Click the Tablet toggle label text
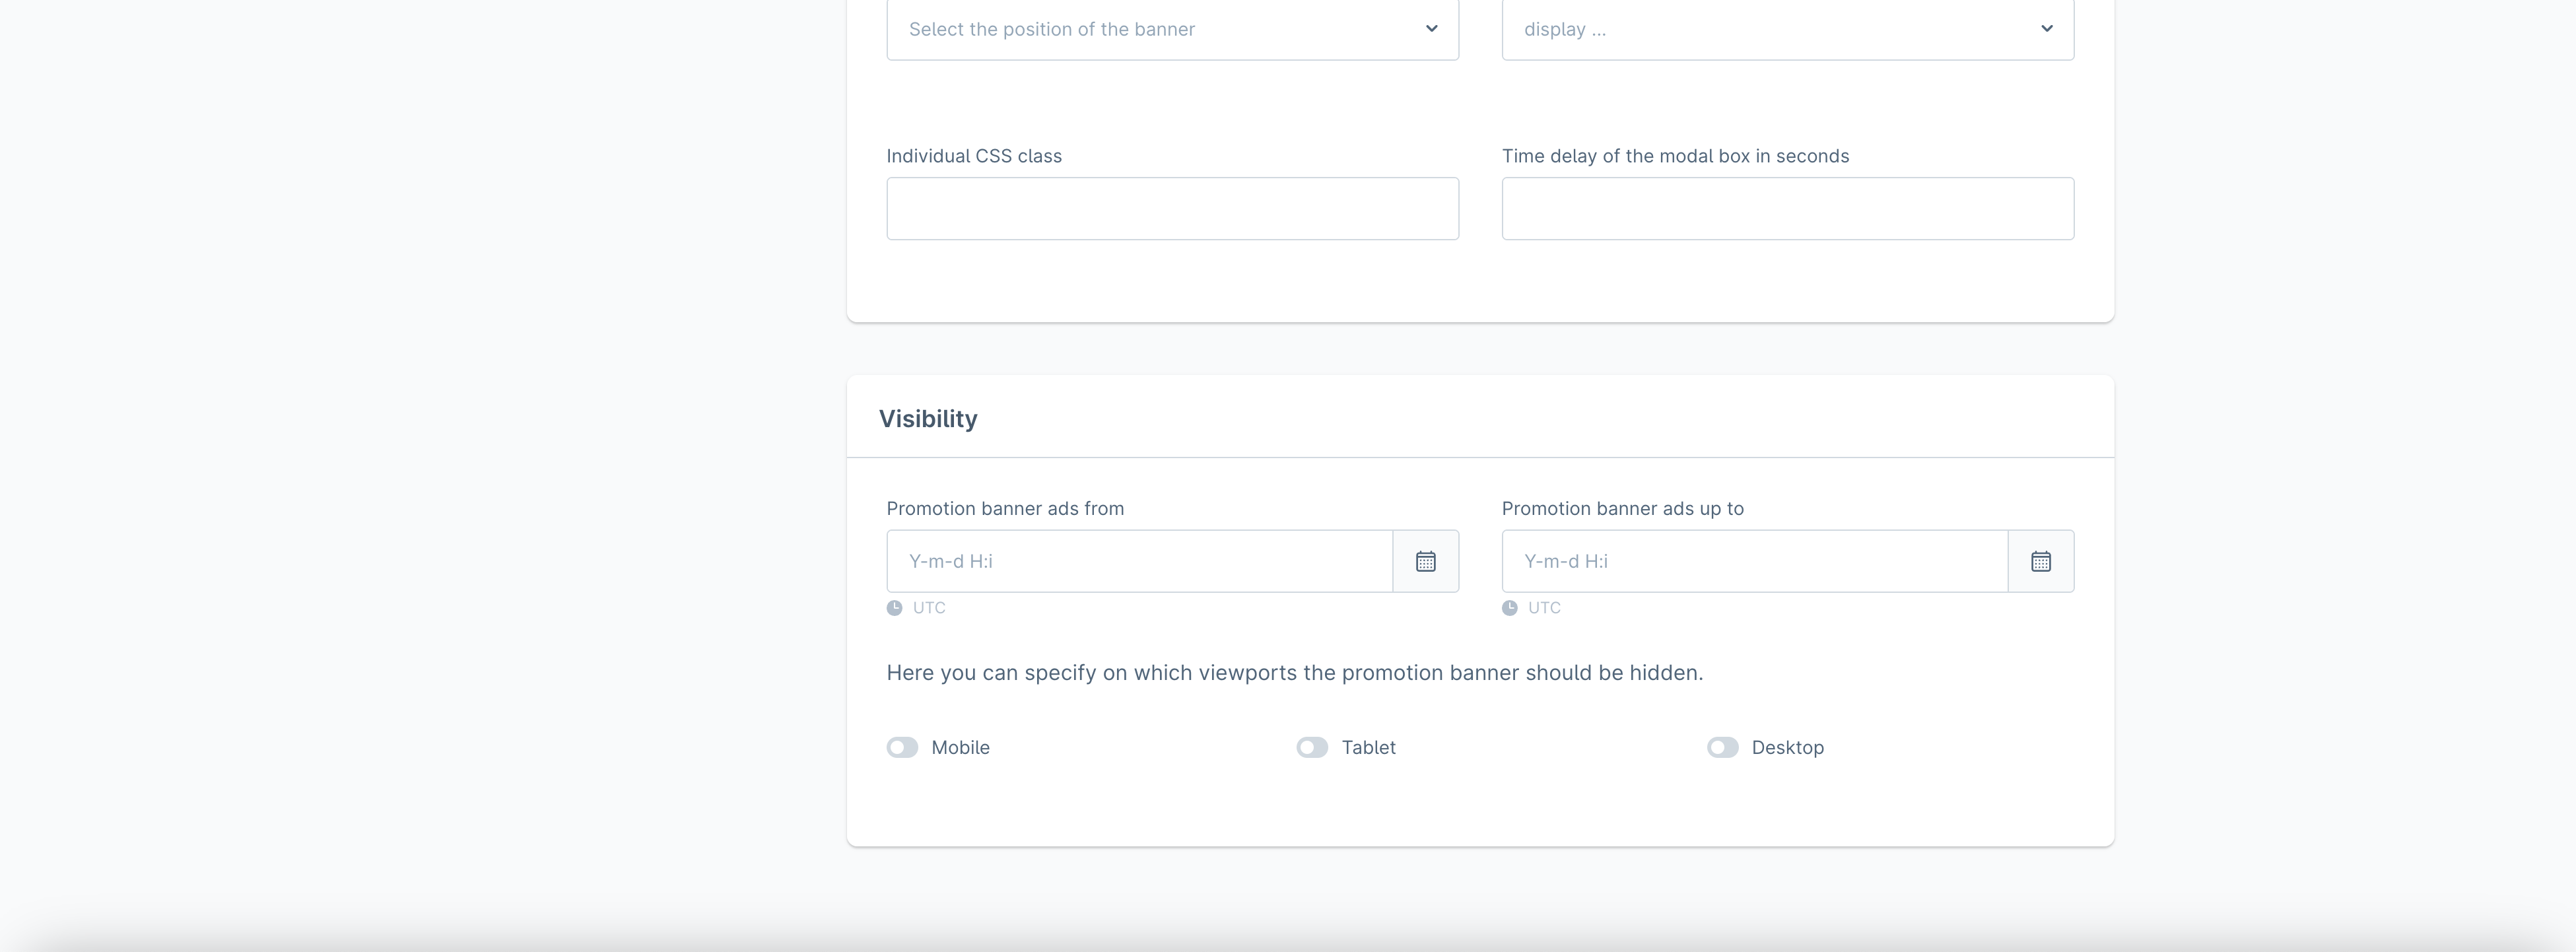The height and width of the screenshot is (952, 2576). click(x=1368, y=748)
